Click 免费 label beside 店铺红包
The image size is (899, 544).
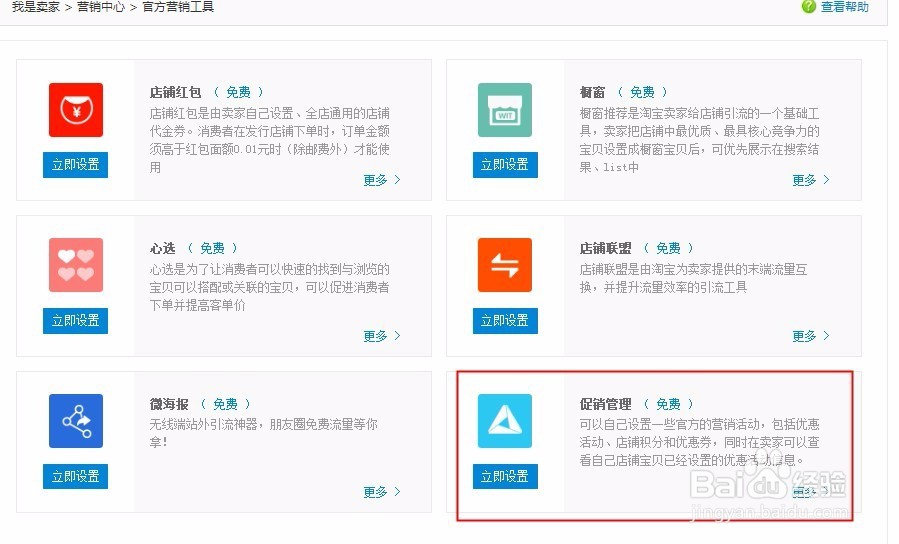pos(238,92)
